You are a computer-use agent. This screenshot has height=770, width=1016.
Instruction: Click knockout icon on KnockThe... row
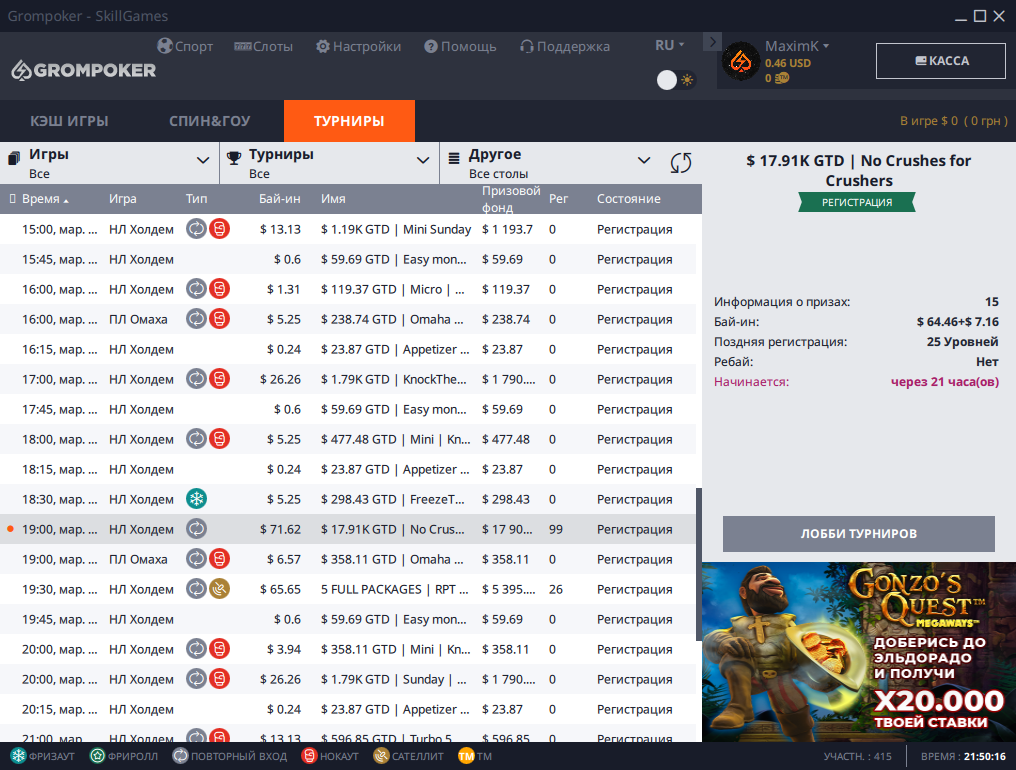tap(220, 379)
